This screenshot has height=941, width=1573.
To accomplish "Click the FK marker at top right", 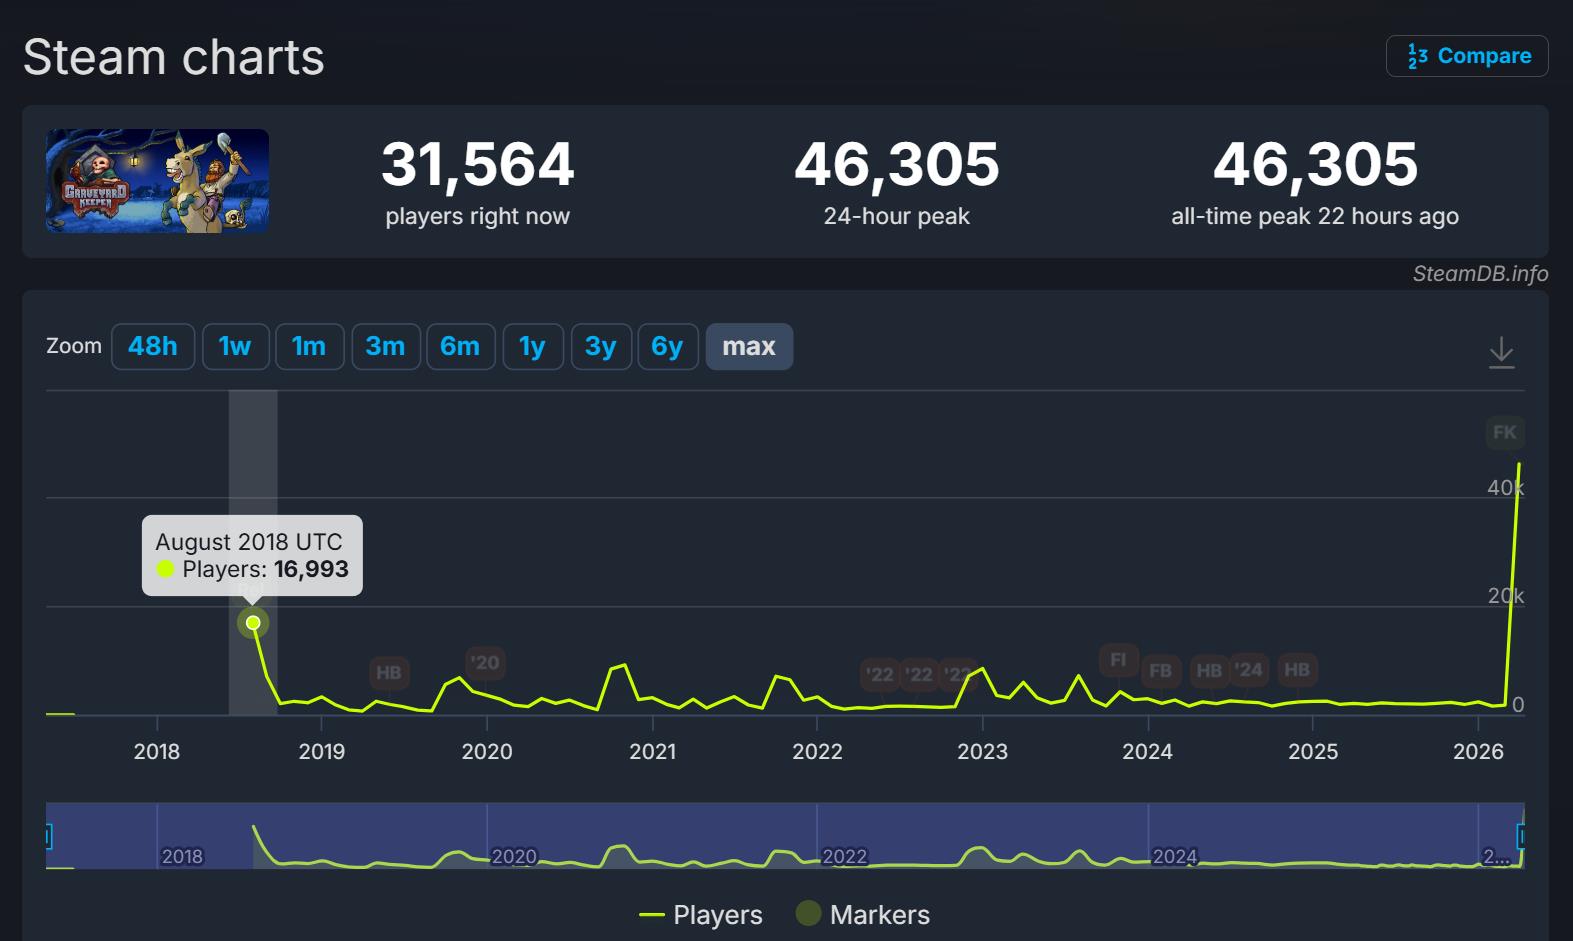I will pos(1504,432).
